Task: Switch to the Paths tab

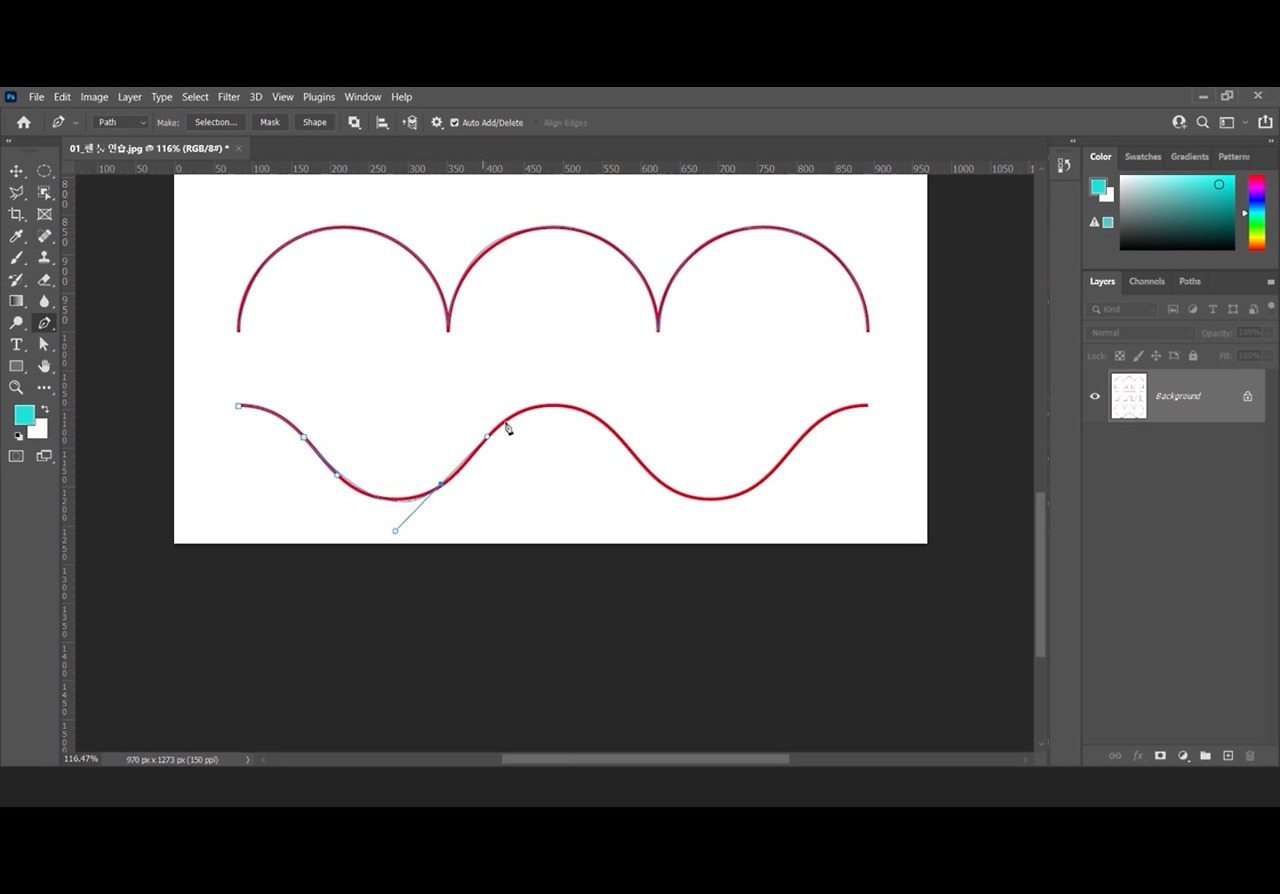Action: pyautogui.click(x=1190, y=282)
